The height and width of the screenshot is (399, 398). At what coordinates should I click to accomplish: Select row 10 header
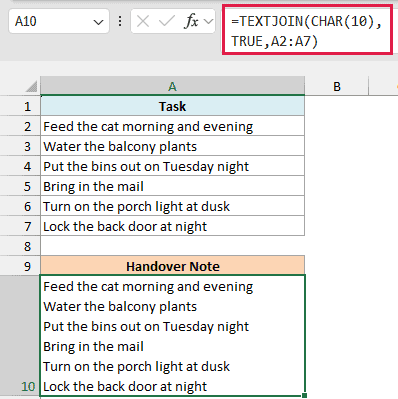click(x=20, y=335)
